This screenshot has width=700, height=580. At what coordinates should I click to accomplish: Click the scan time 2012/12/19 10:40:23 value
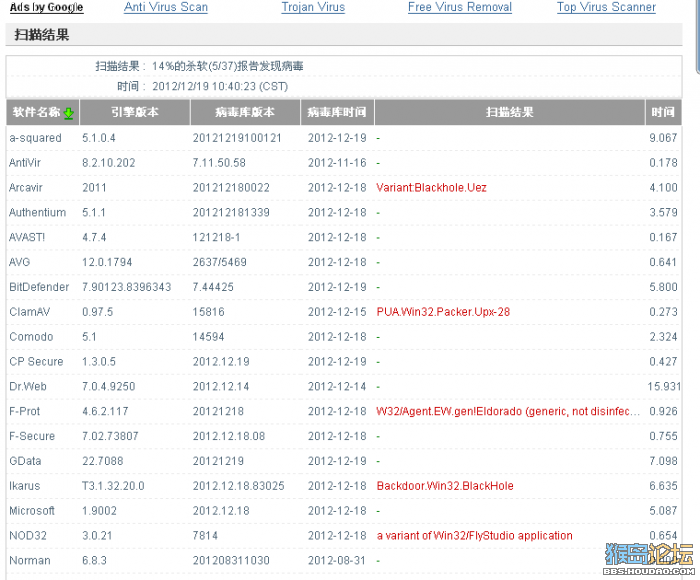220,86
